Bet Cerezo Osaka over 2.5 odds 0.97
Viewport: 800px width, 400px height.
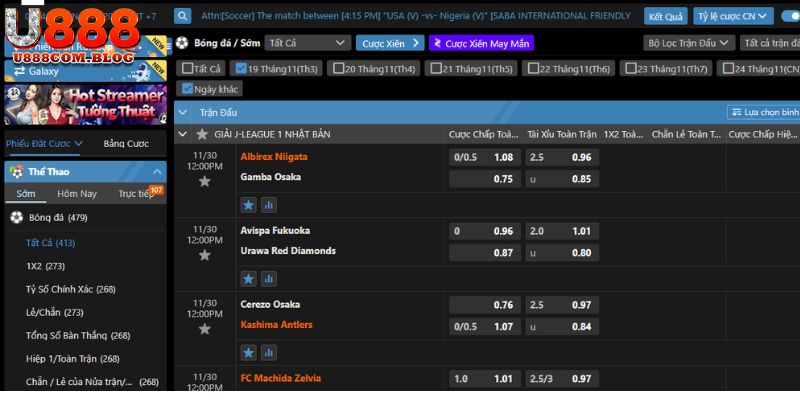pos(562,305)
